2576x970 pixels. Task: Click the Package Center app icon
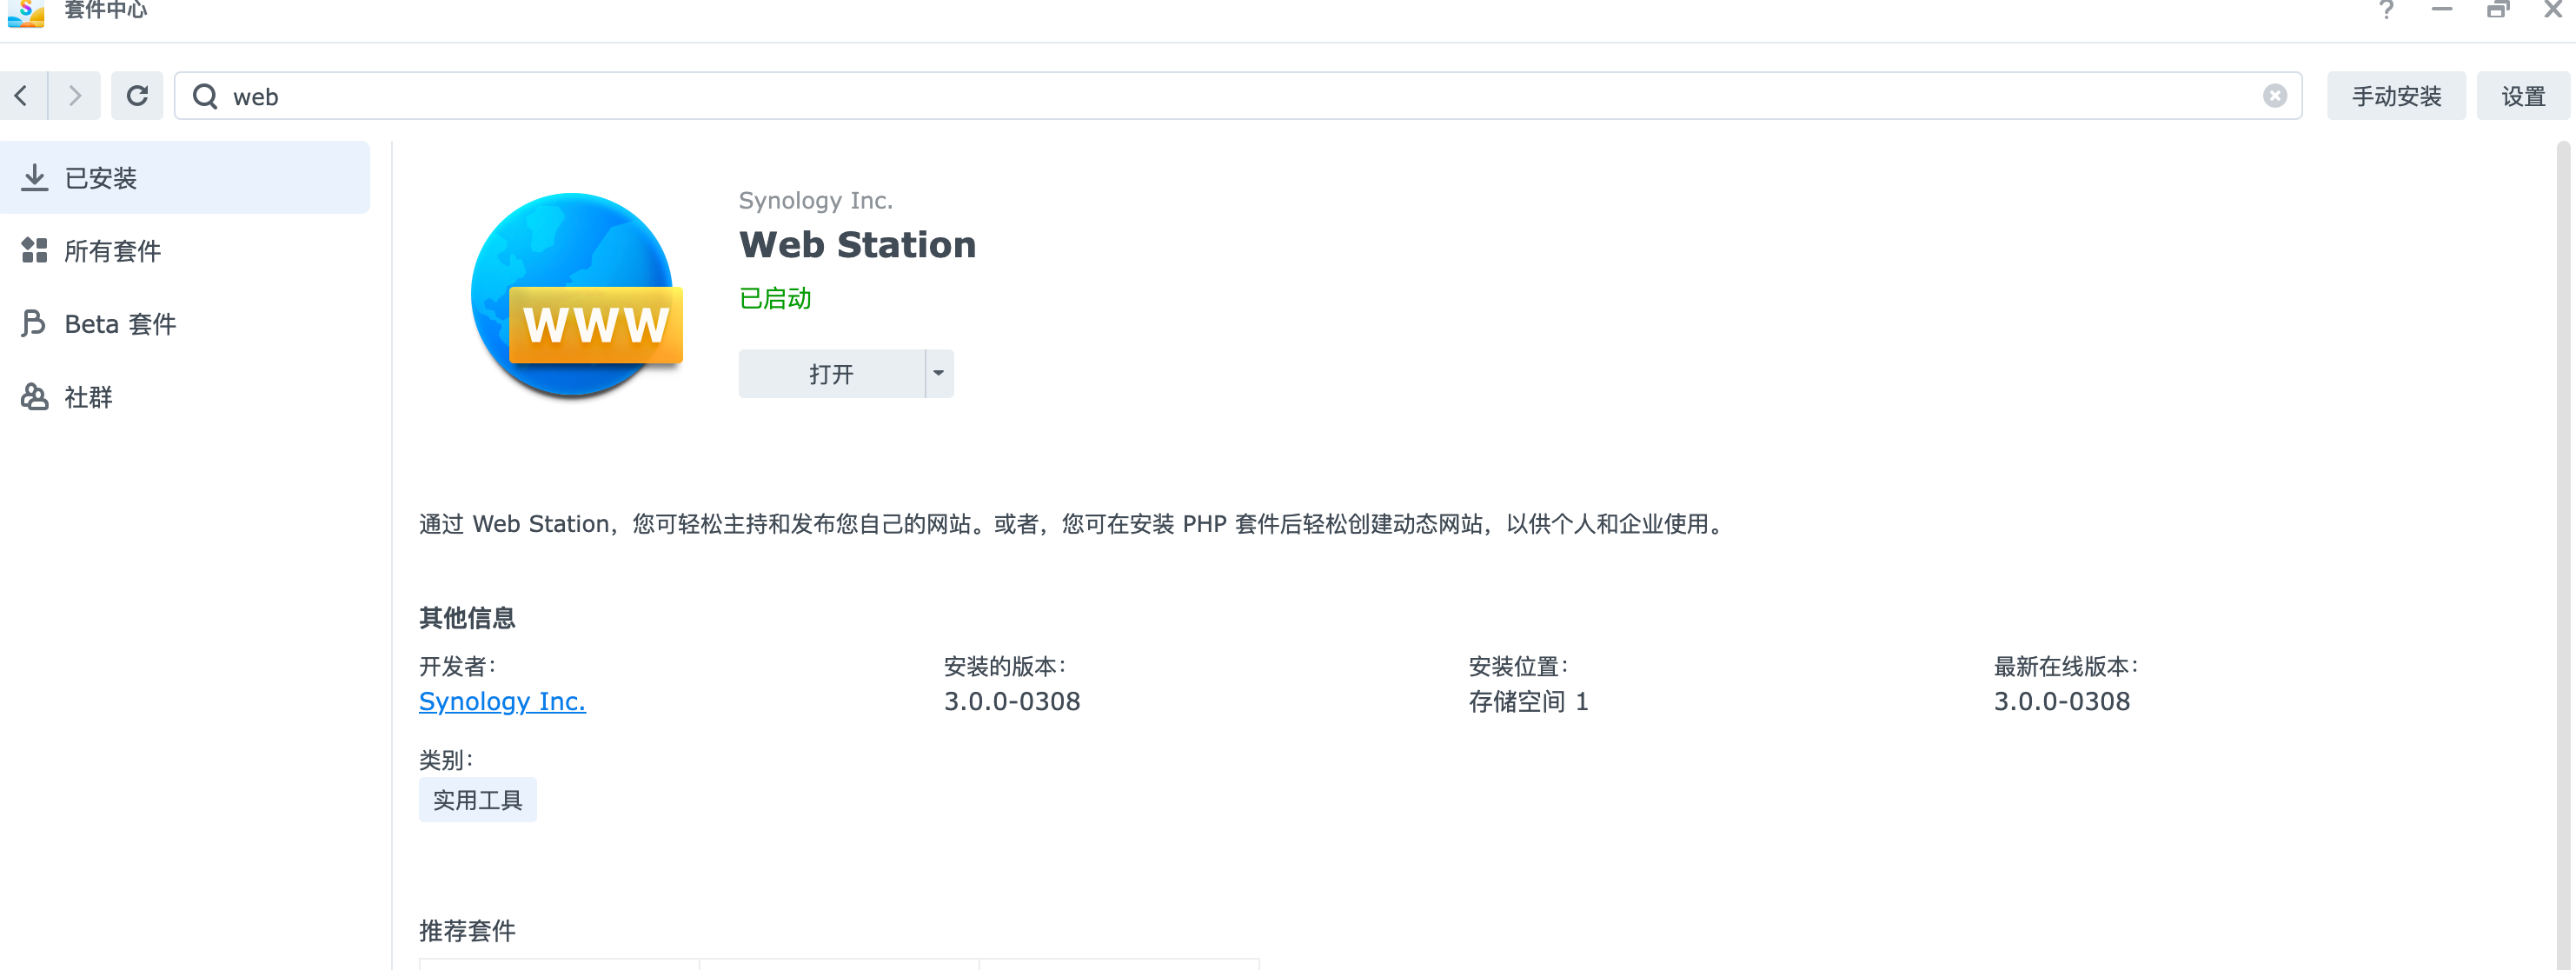point(26,11)
